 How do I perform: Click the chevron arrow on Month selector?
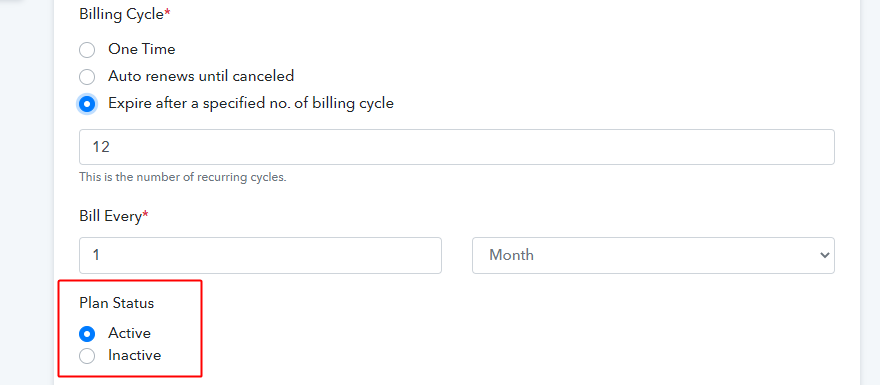pos(824,255)
